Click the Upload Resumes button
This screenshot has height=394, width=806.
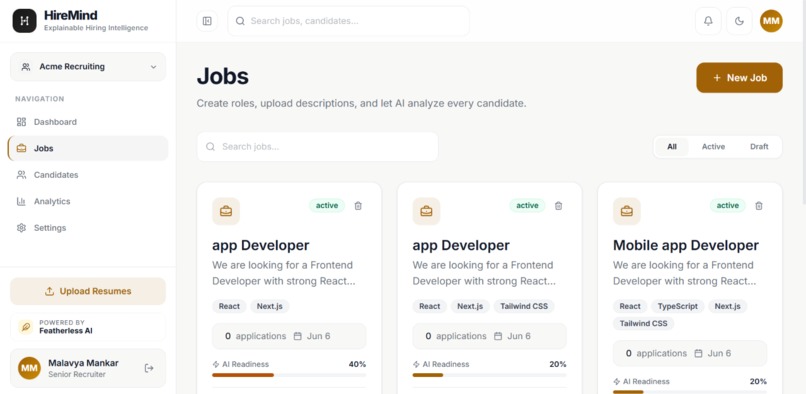88,291
